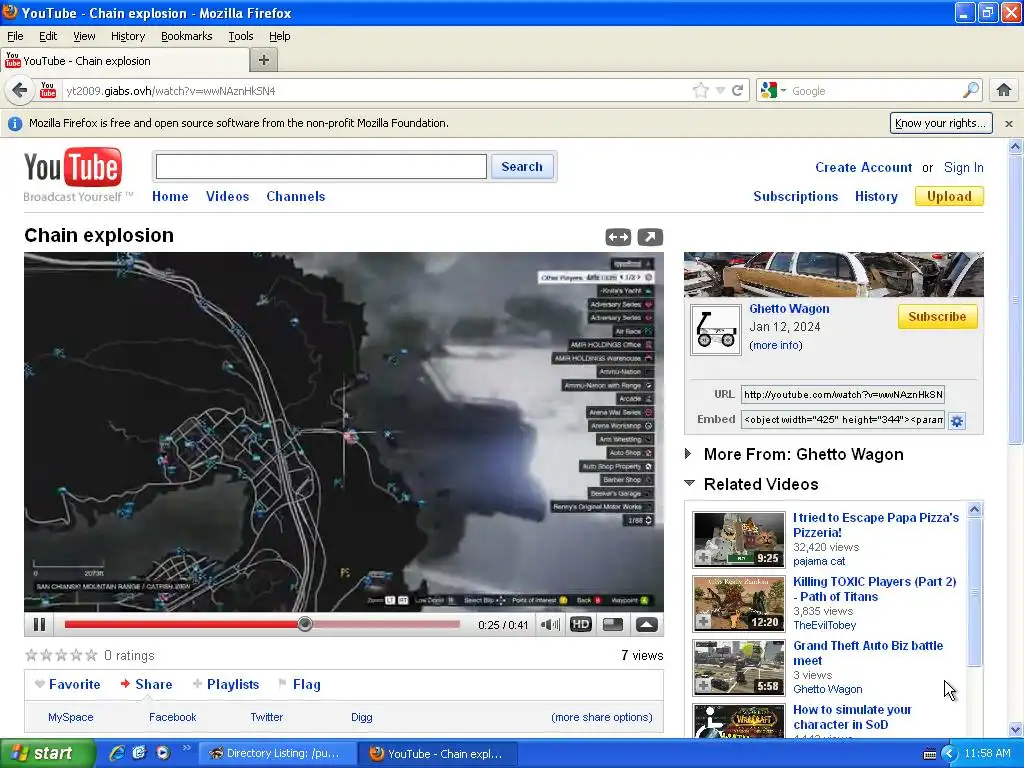Select the video URL text field
The width and height of the screenshot is (1024, 768).
pos(842,394)
